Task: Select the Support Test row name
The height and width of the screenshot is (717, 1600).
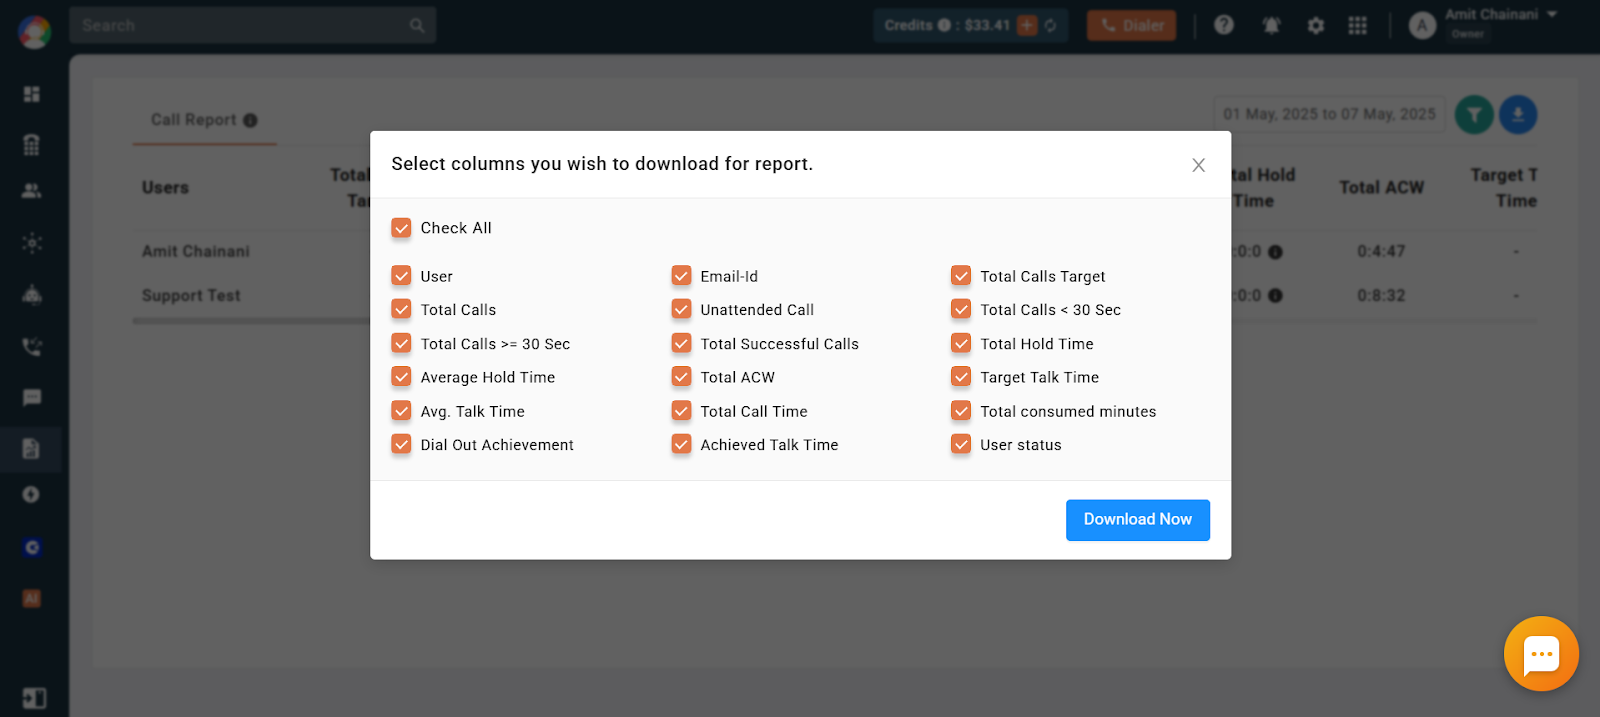Action: pos(191,296)
